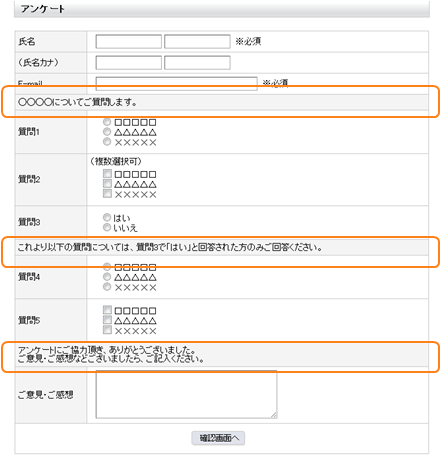Check ××××× checkbox in 質問5
441x459 pixels.
[x=107, y=330]
